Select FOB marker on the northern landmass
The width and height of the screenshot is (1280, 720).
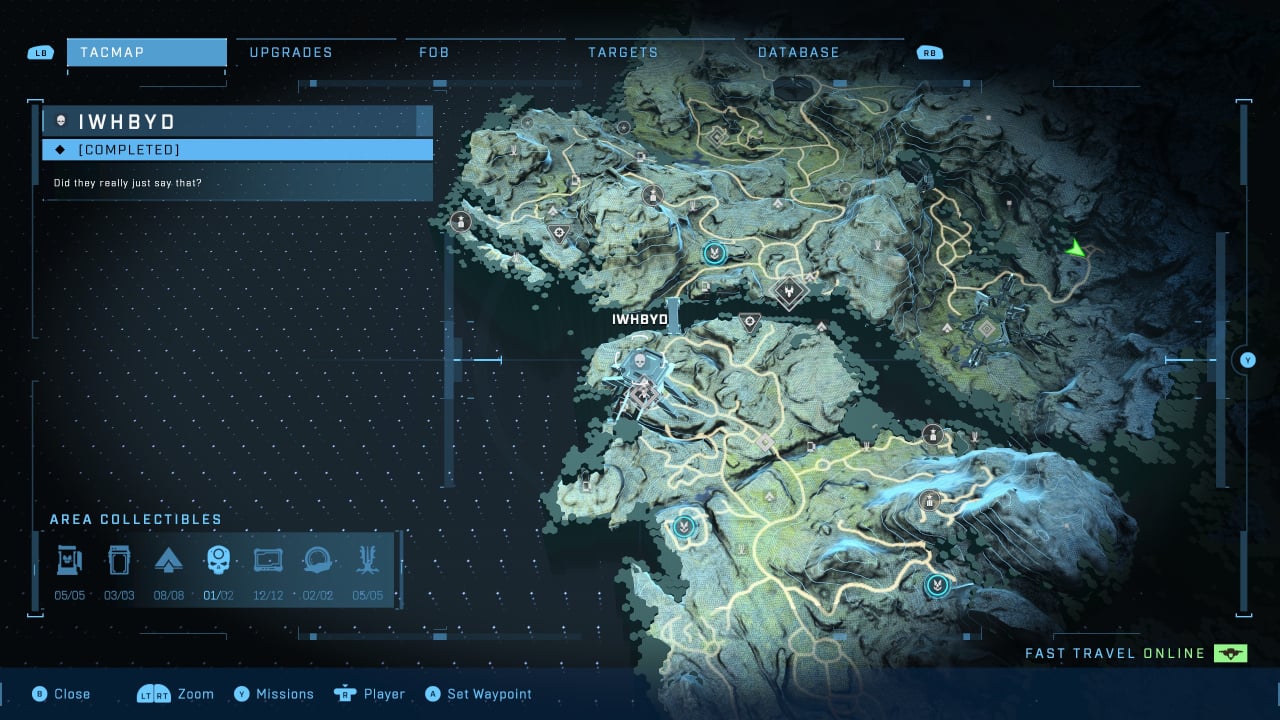pos(713,253)
